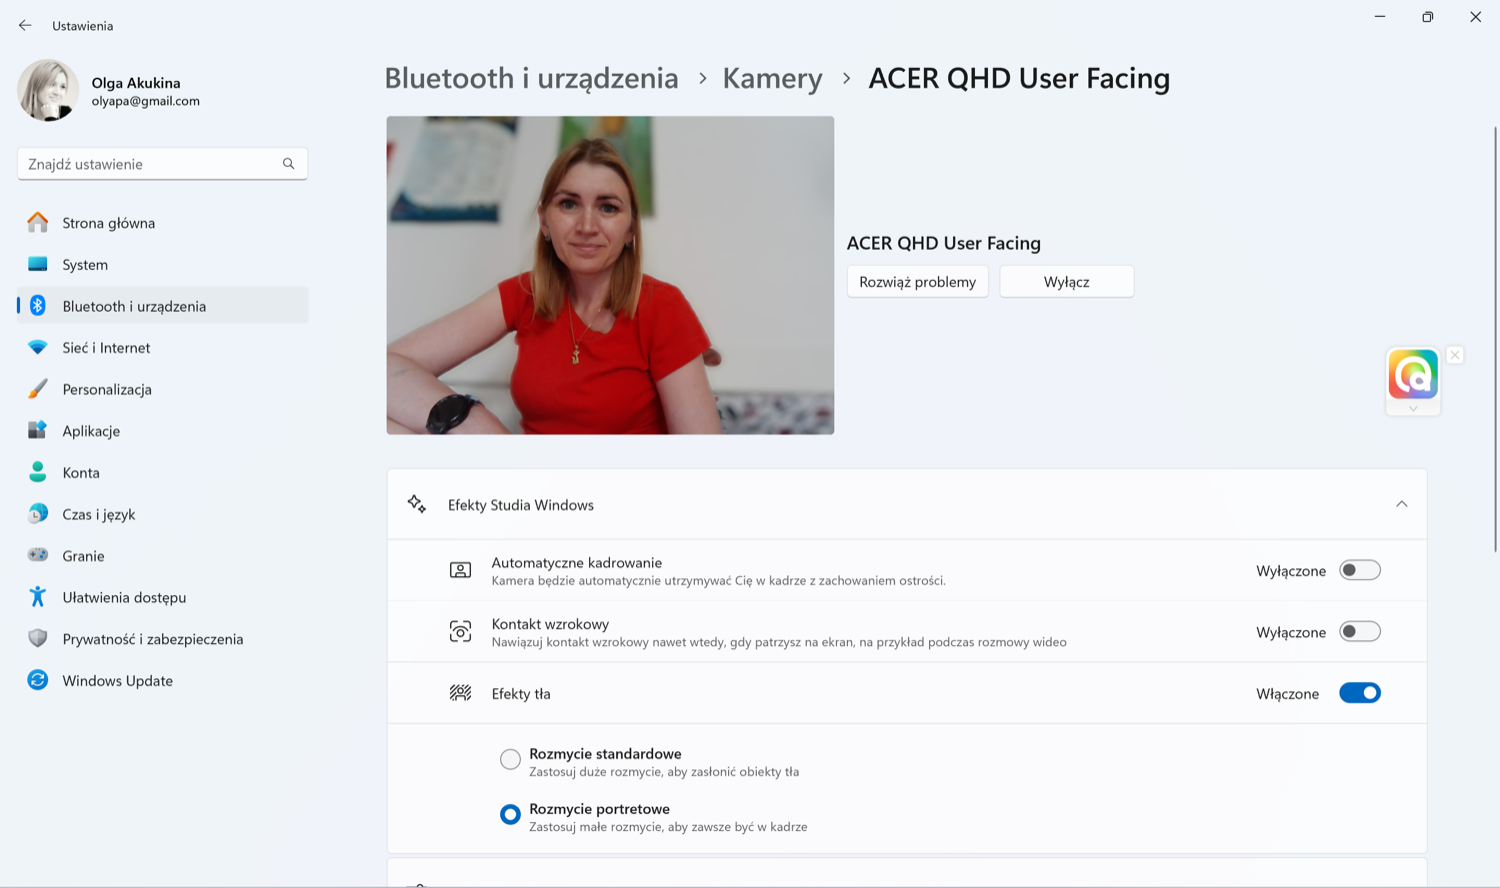Click the Sieć i Internet wifi icon

38,347
